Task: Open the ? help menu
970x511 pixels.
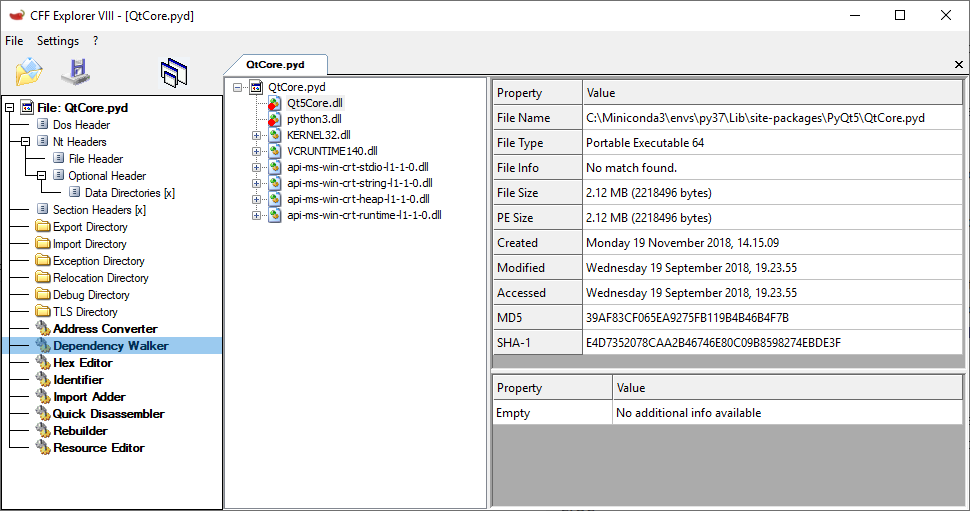Action: (95, 41)
